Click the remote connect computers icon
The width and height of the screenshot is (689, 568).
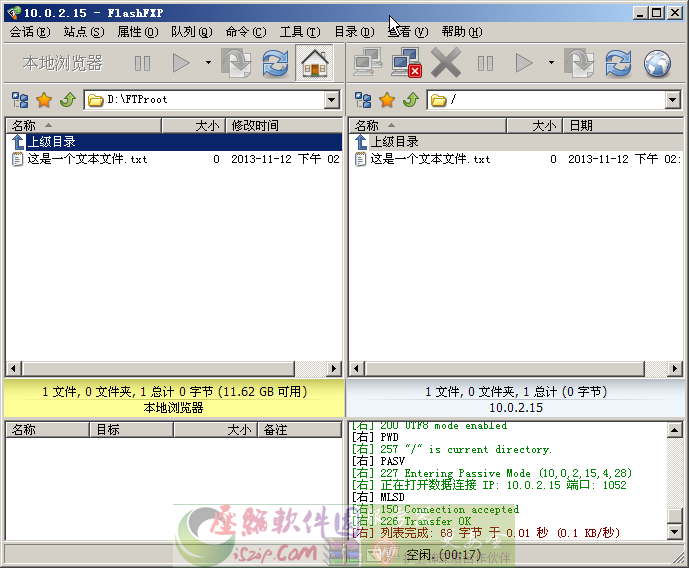(x=367, y=63)
